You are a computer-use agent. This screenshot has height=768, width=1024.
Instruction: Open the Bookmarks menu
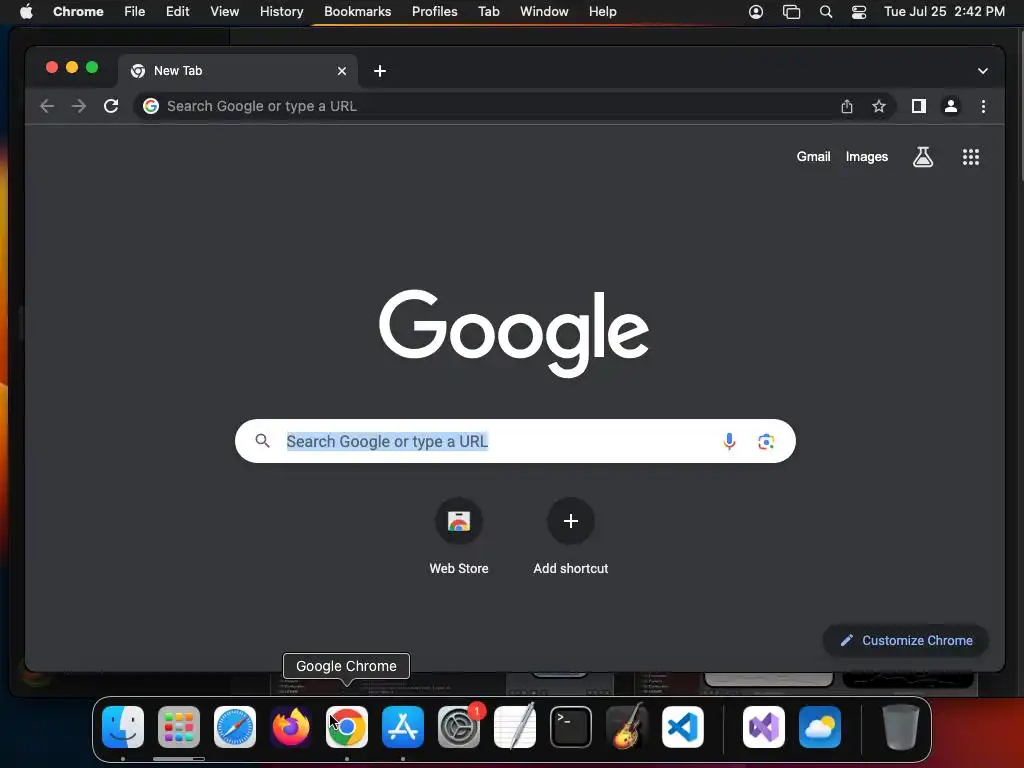(357, 12)
